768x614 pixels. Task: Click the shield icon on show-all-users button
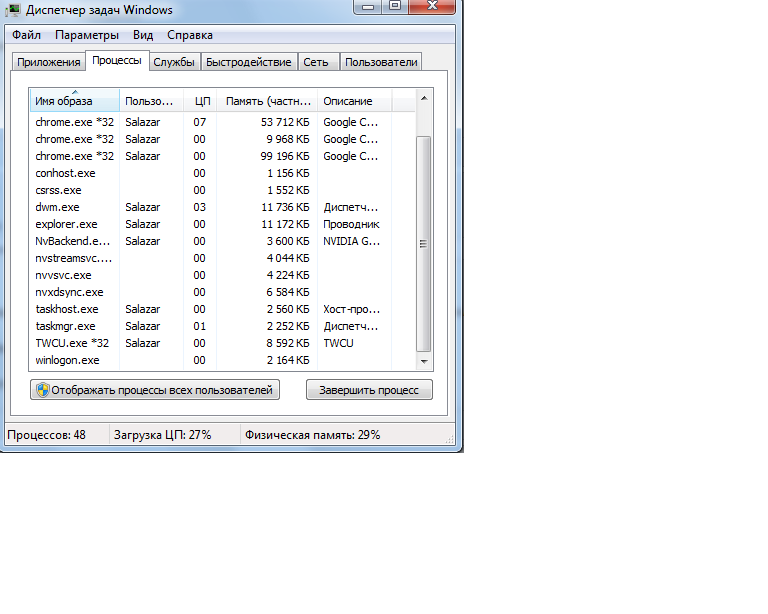pos(43,390)
